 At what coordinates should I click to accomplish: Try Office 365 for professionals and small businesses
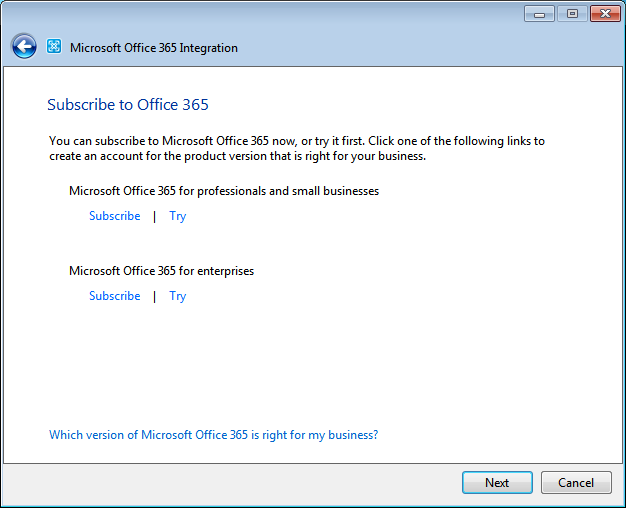click(177, 216)
